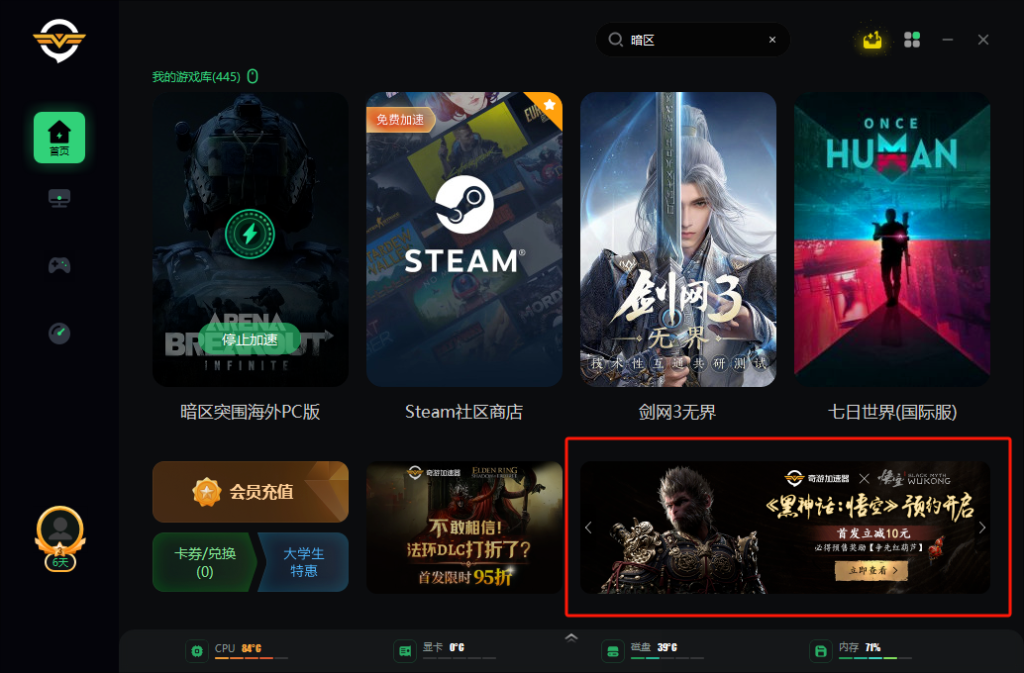The height and width of the screenshot is (673, 1024).
Task: Click the mouse icon beside 我的游戏库
Action: click(x=253, y=76)
